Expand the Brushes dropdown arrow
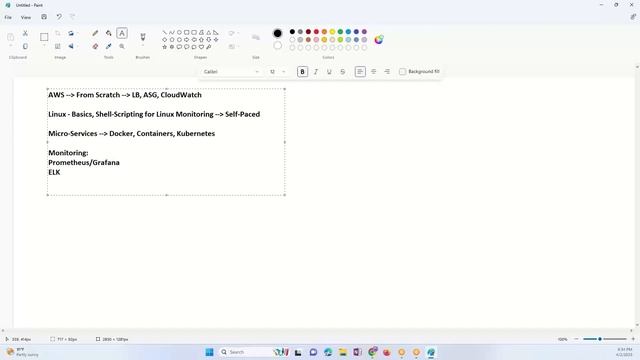The height and width of the screenshot is (360, 640). coord(143,46)
